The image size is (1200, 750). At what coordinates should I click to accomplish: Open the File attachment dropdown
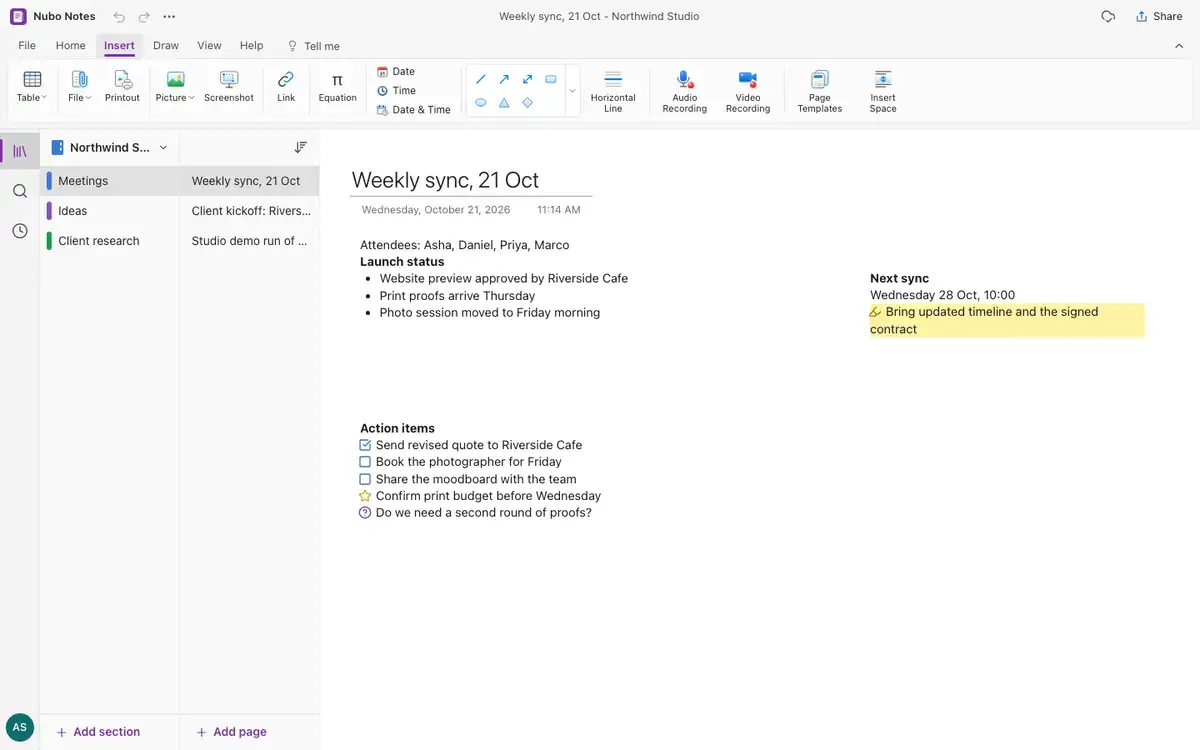point(79,87)
